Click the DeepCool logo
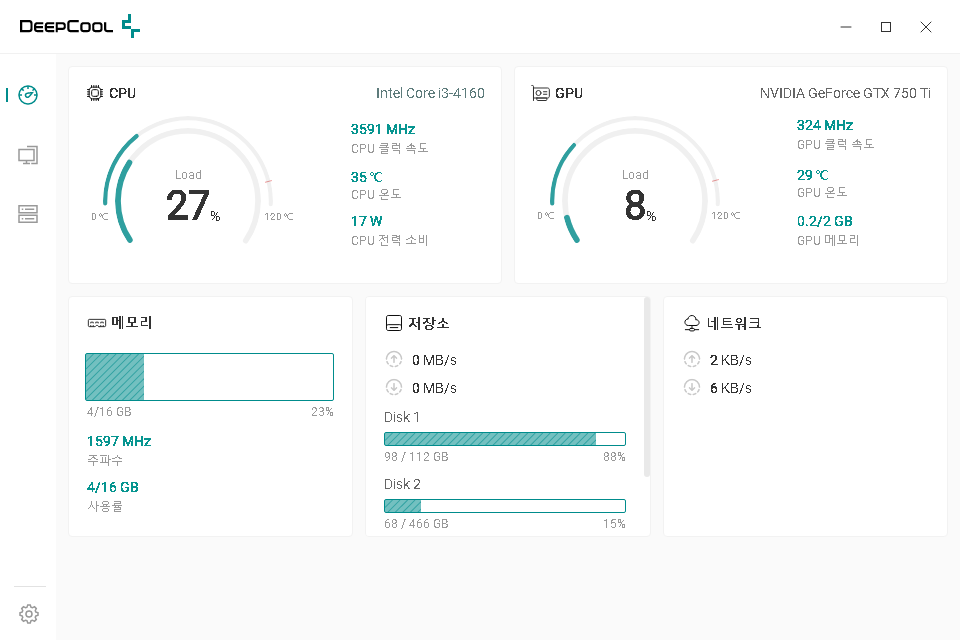 [80, 27]
